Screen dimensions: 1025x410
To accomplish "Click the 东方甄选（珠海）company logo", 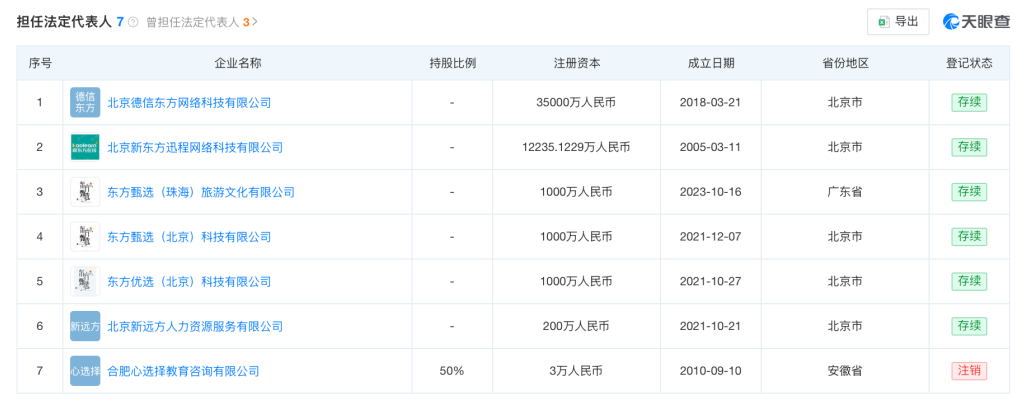I will tap(85, 192).
